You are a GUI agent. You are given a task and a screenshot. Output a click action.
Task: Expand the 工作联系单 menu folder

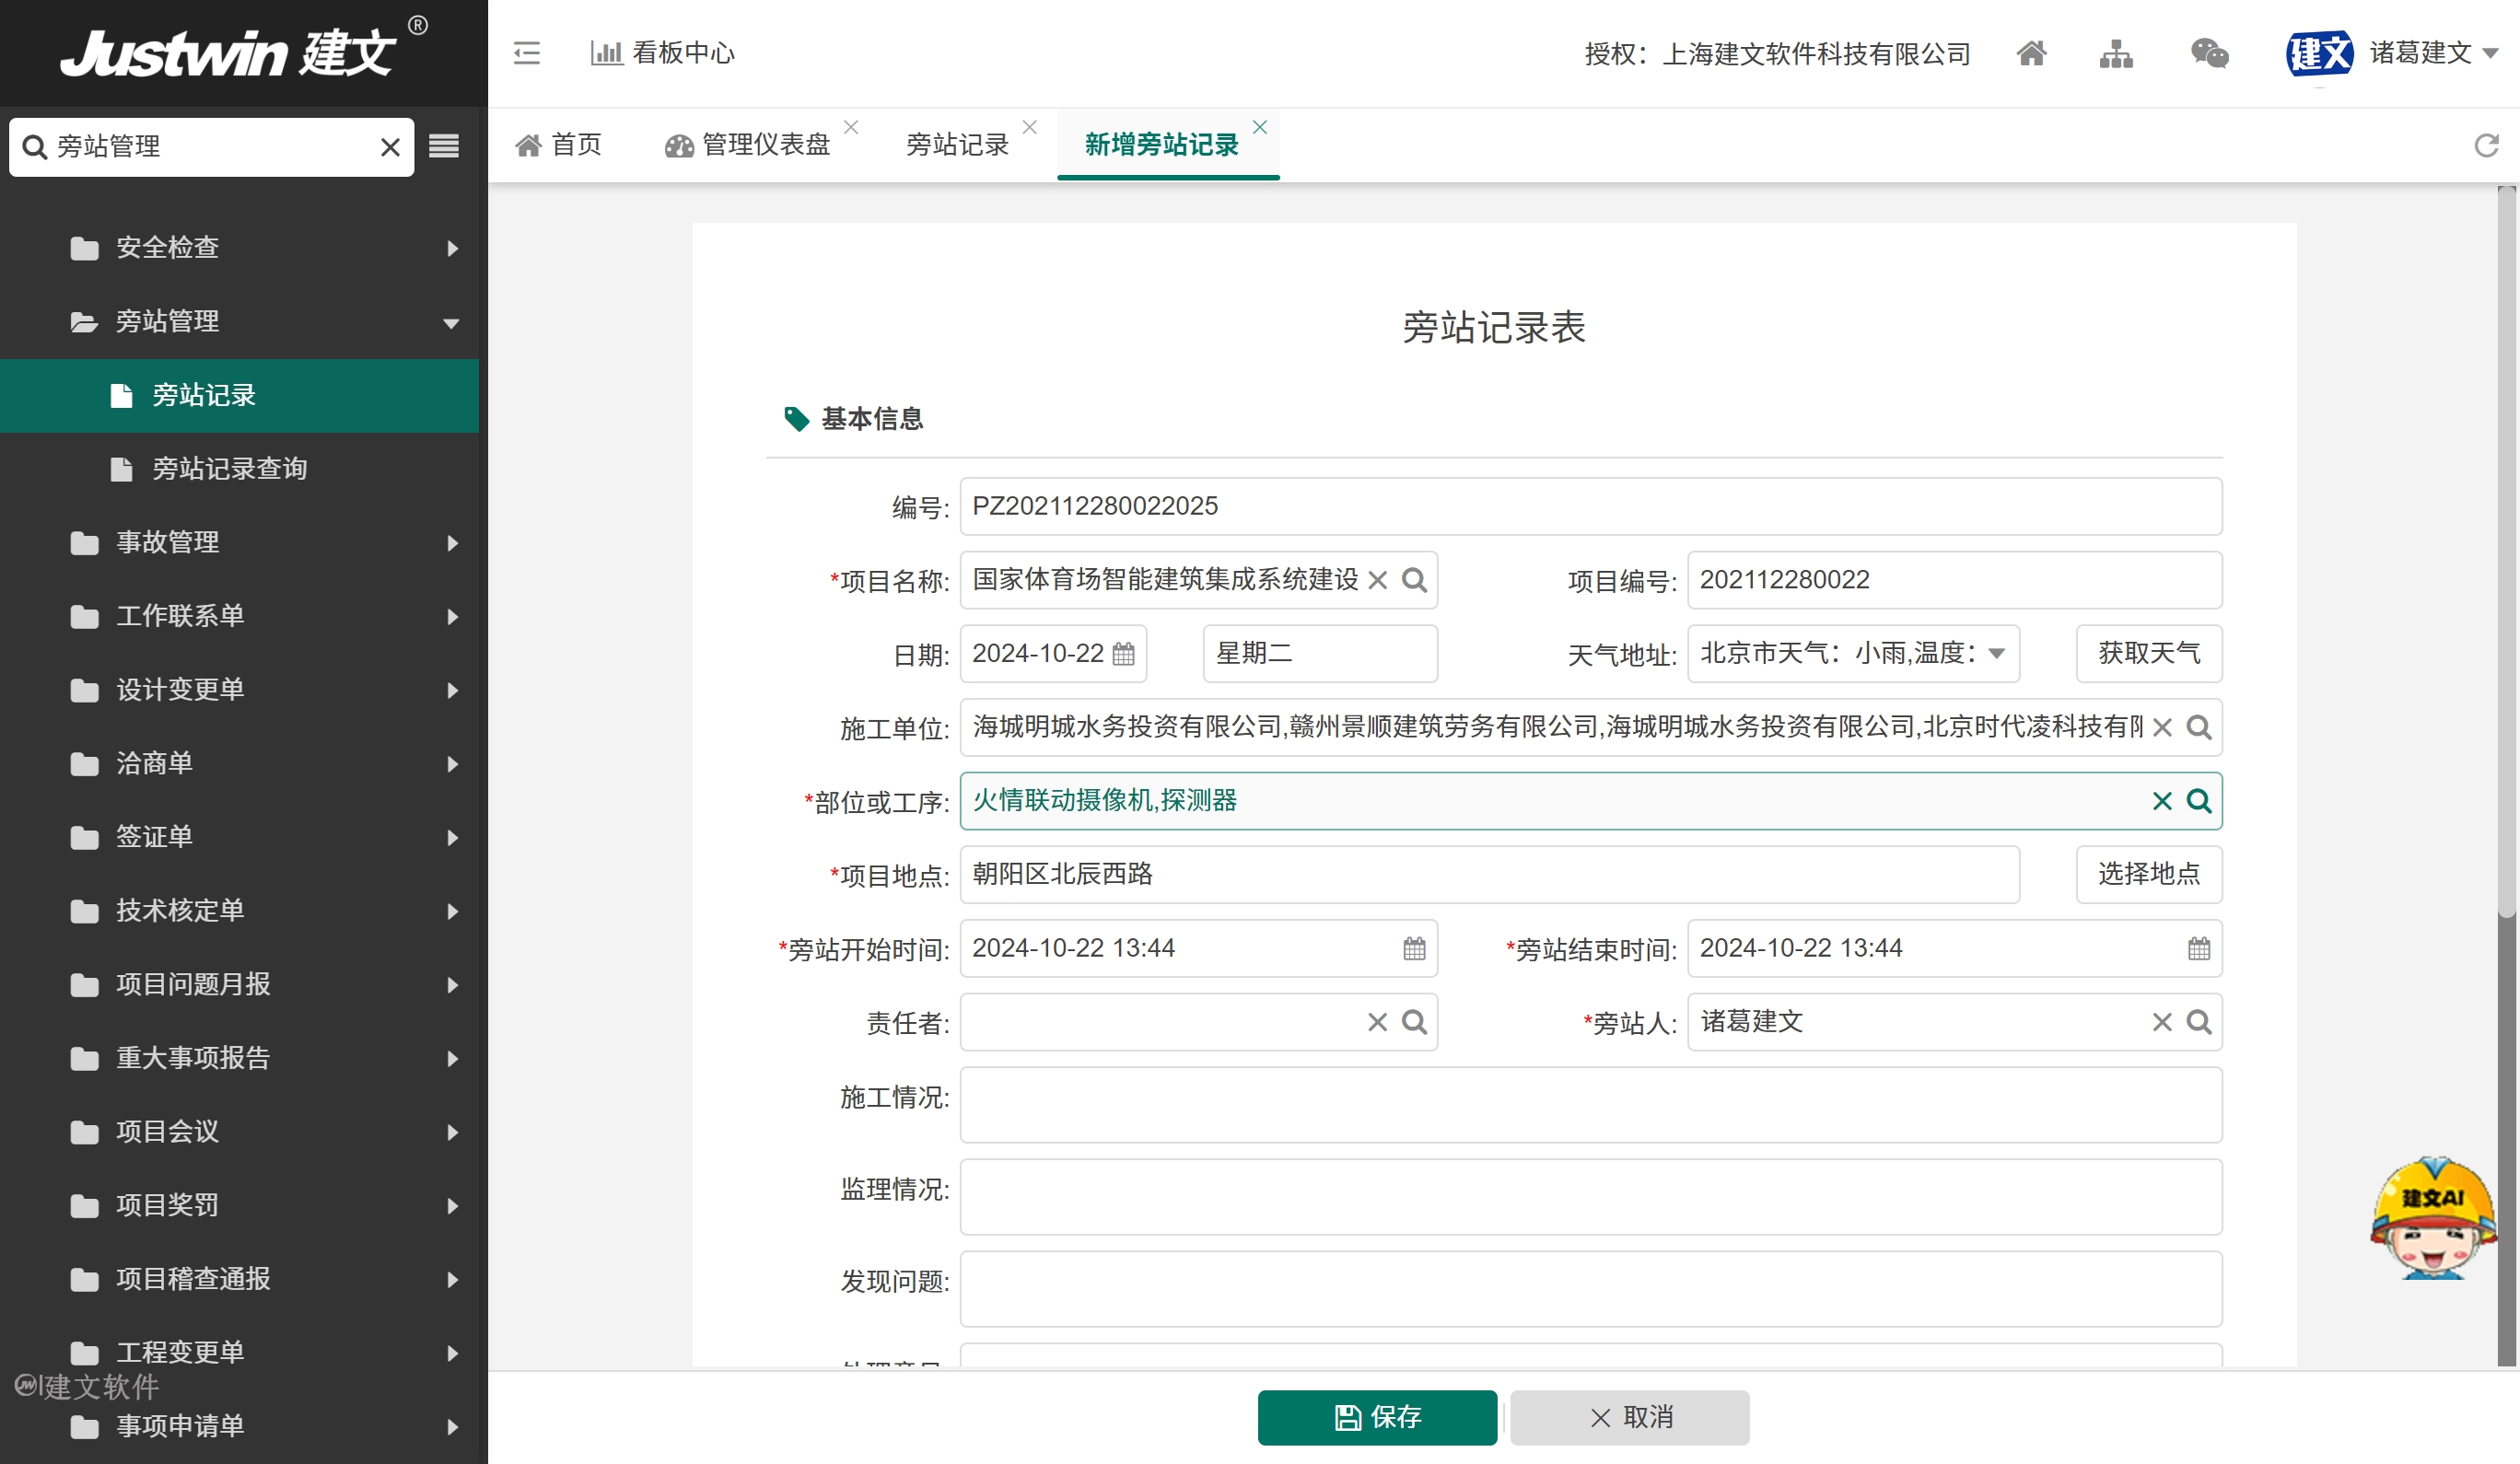[x=240, y=616]
